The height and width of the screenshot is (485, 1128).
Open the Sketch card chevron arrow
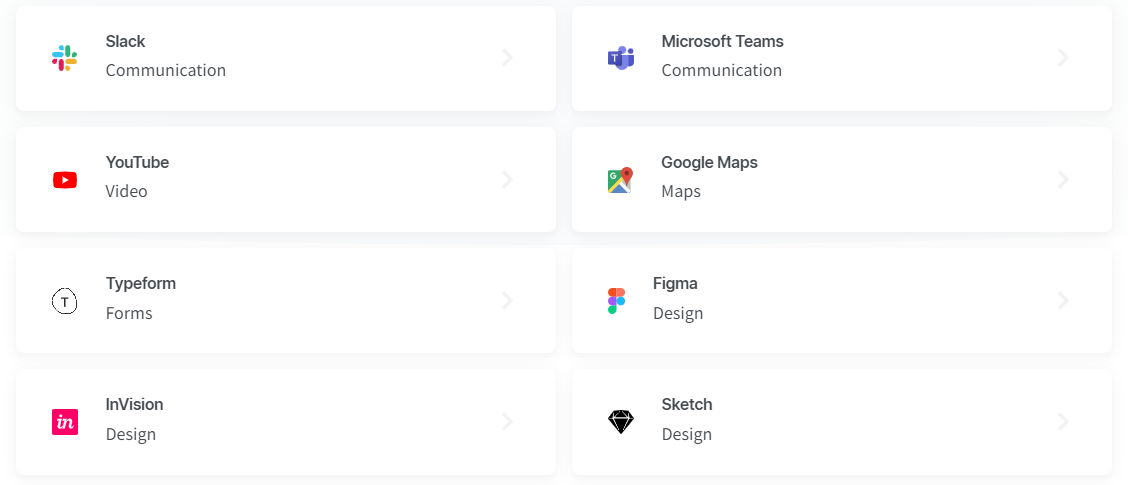(1063, 422)
